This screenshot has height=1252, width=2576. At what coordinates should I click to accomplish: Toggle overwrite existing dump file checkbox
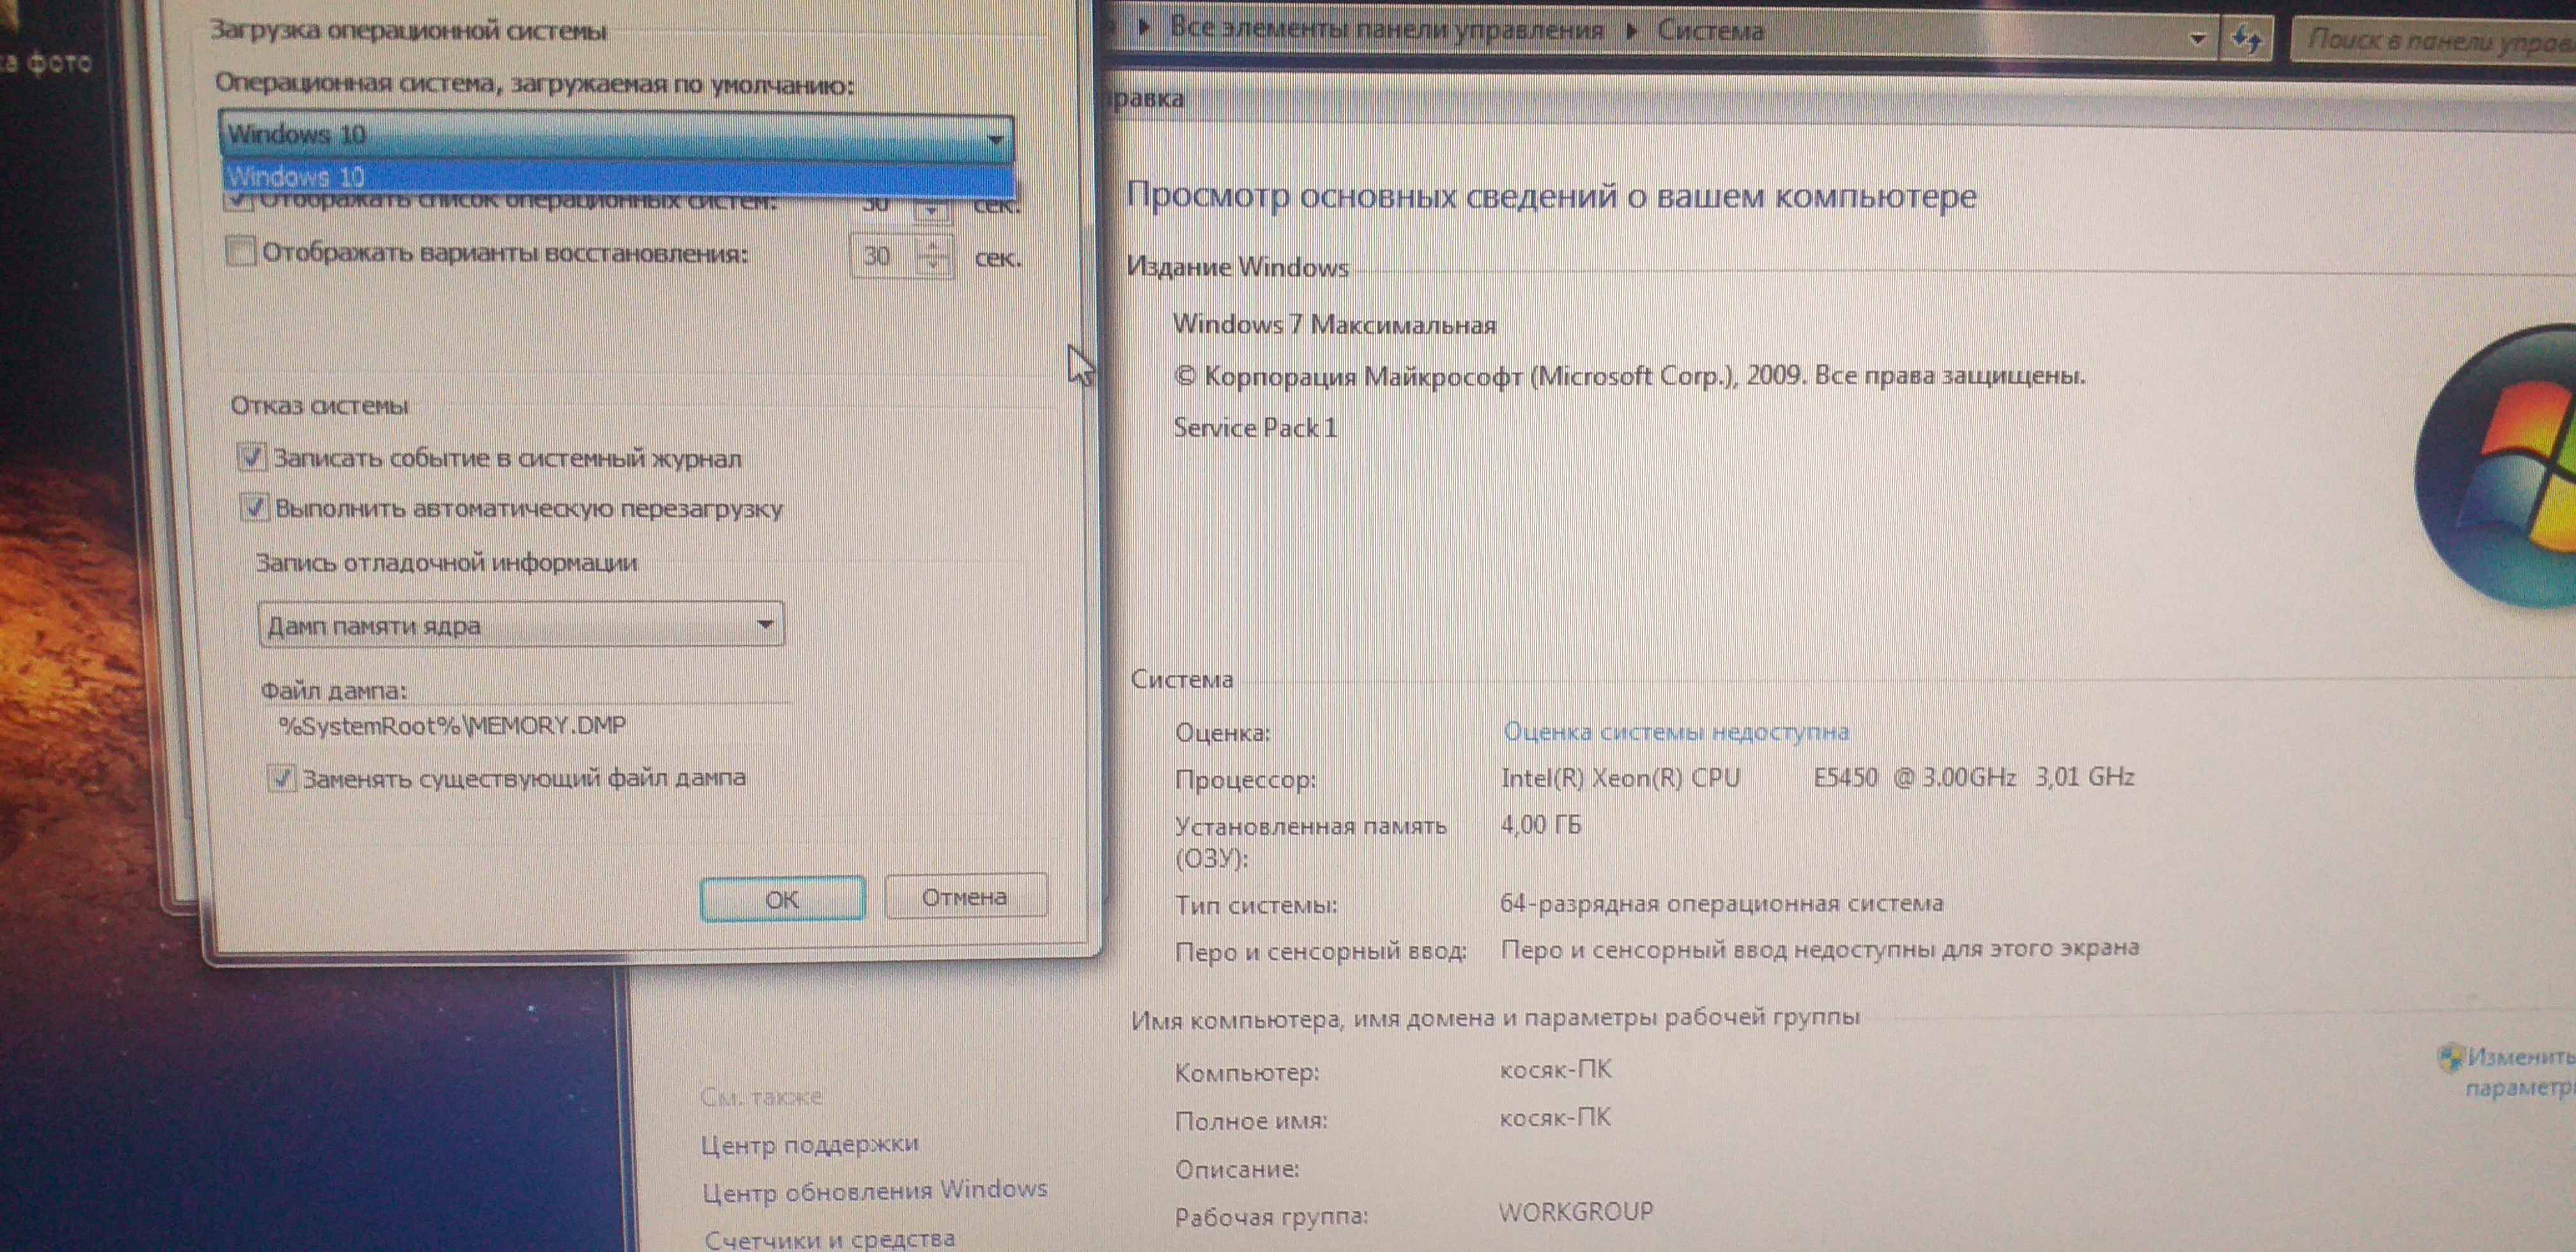click(281, 777)
